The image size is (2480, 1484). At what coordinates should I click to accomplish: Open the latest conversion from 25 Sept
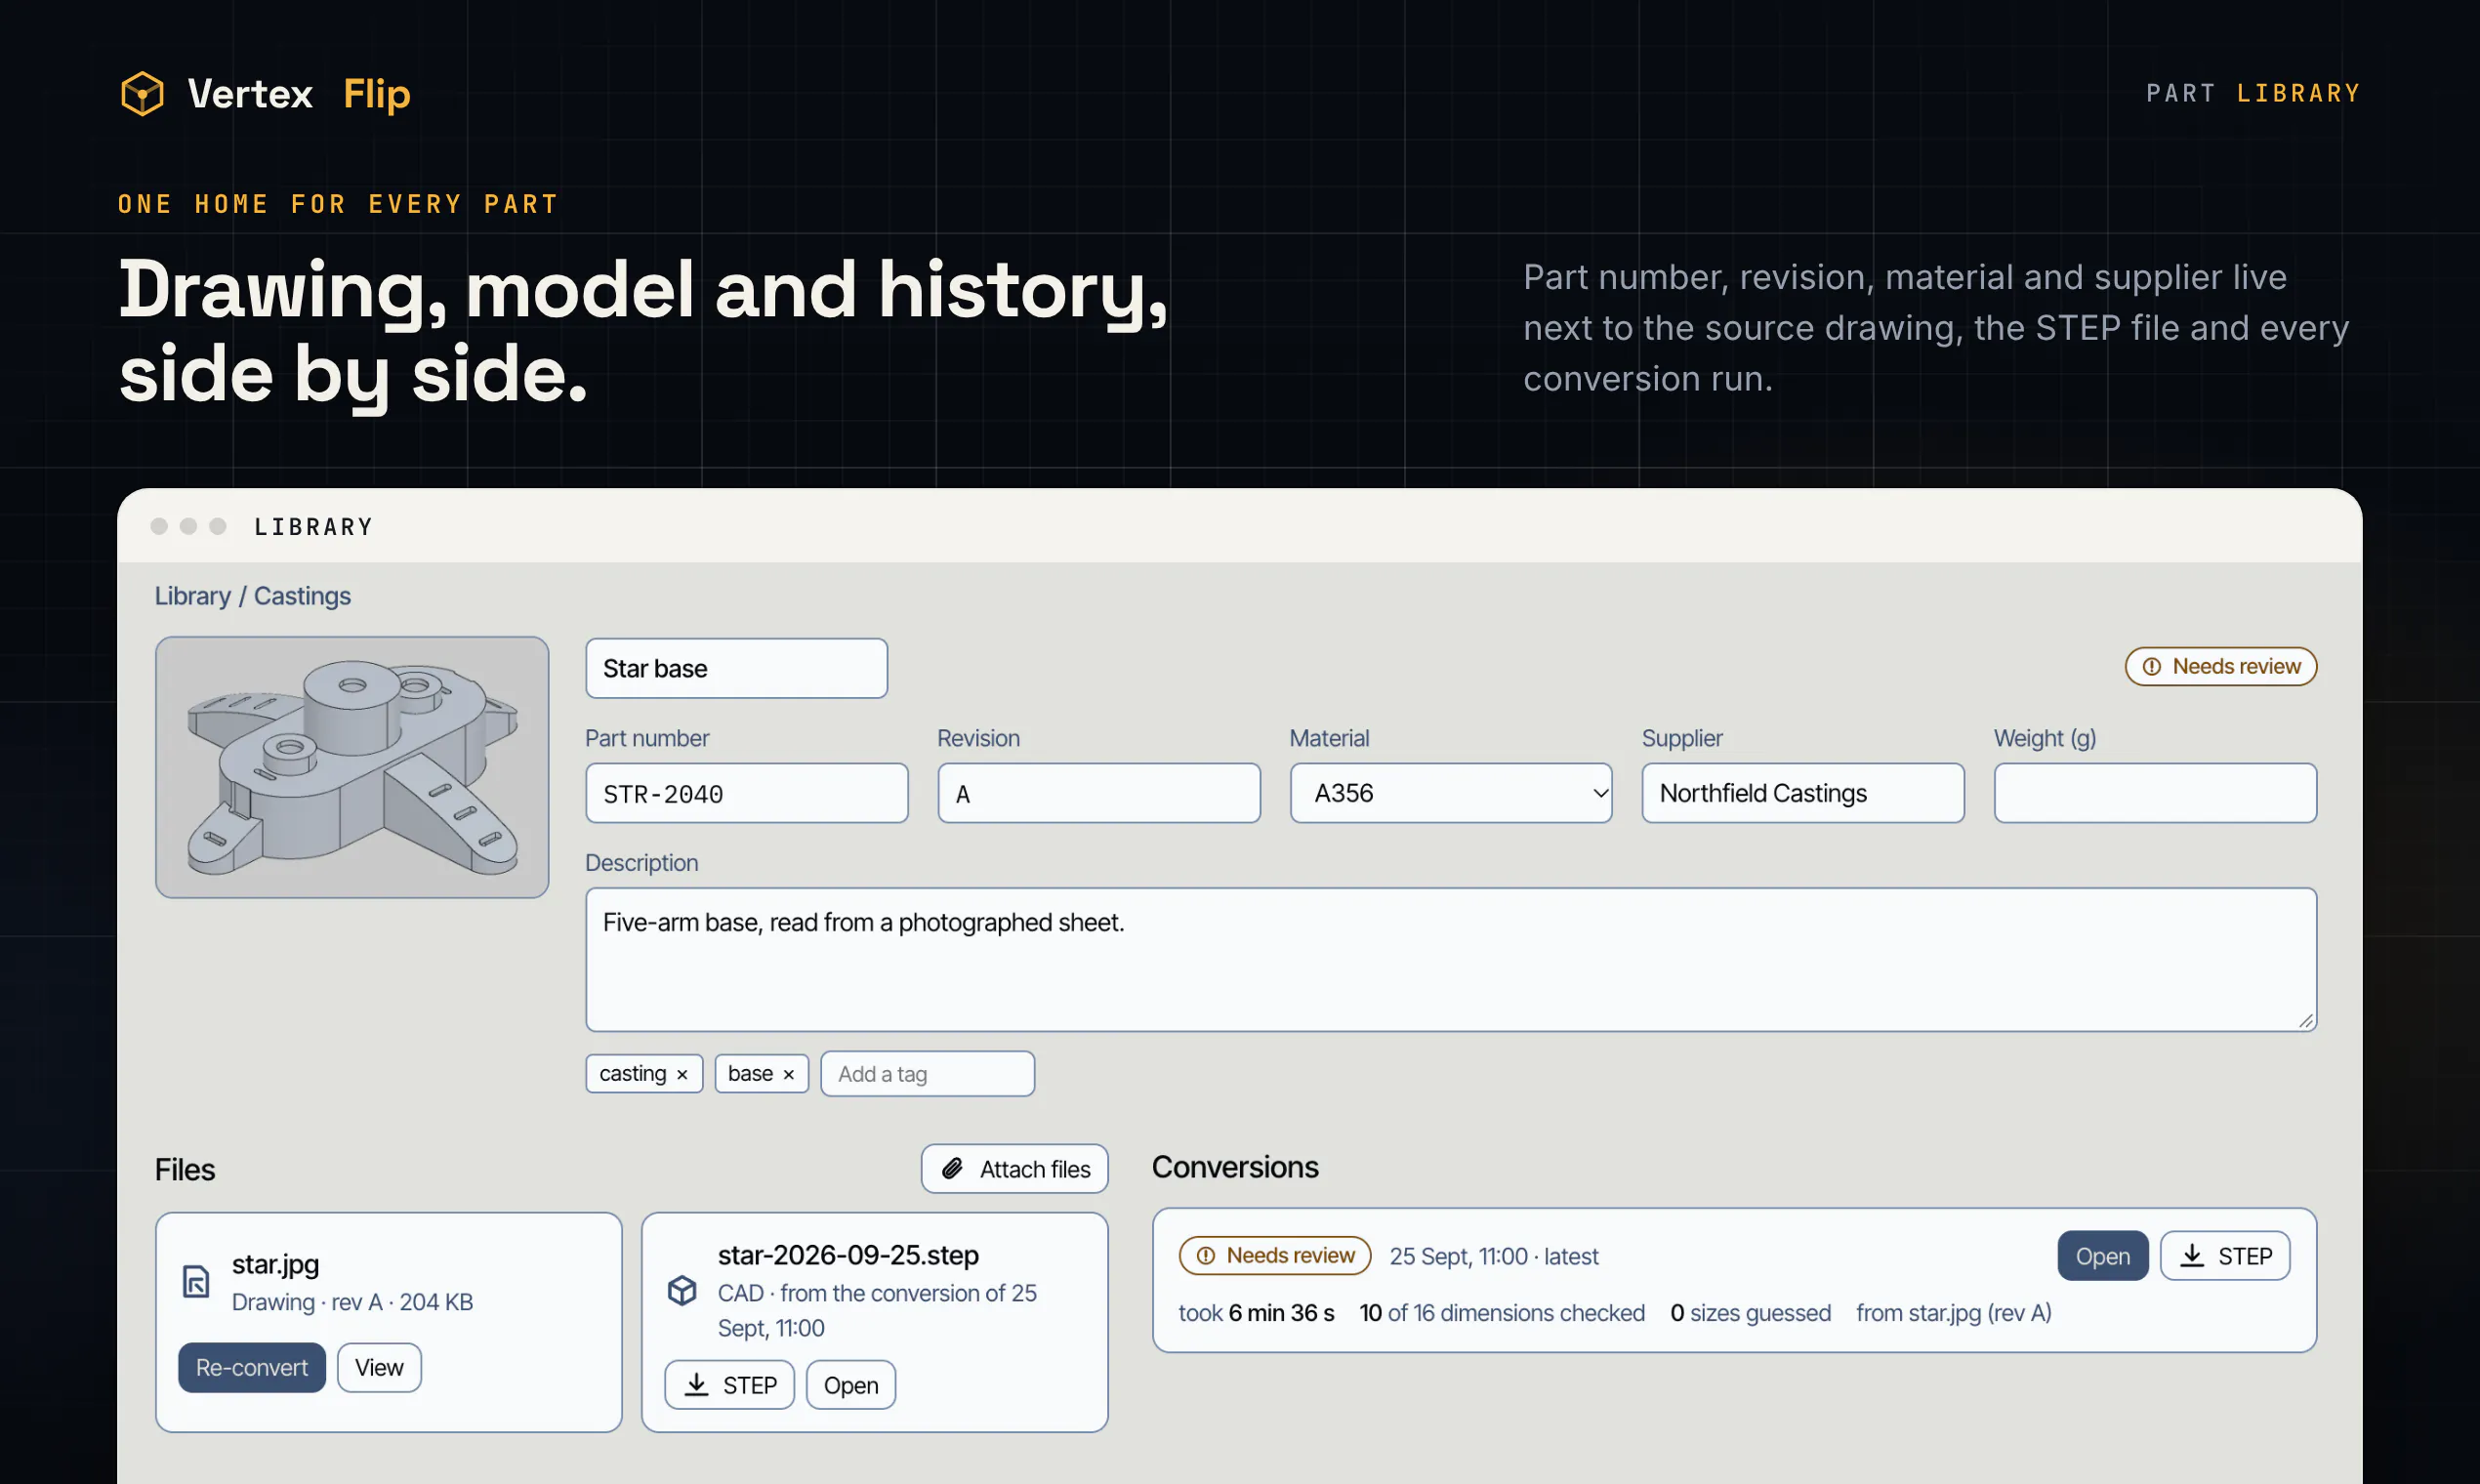pyautogui.click(x=2102, y=1256)
